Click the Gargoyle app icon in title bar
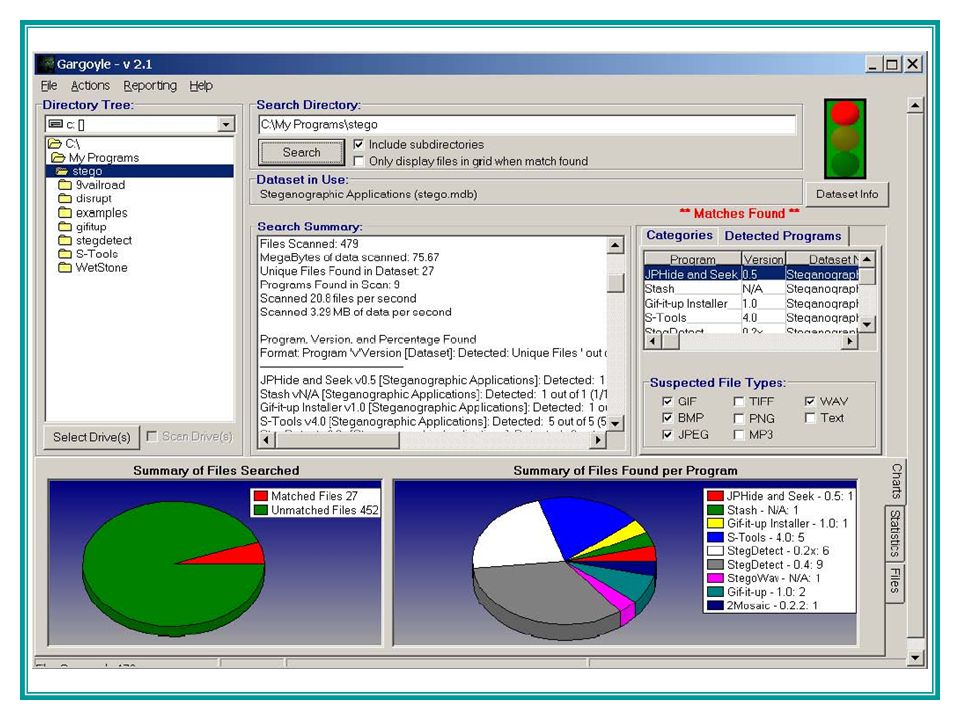 [x=45, y=64]
